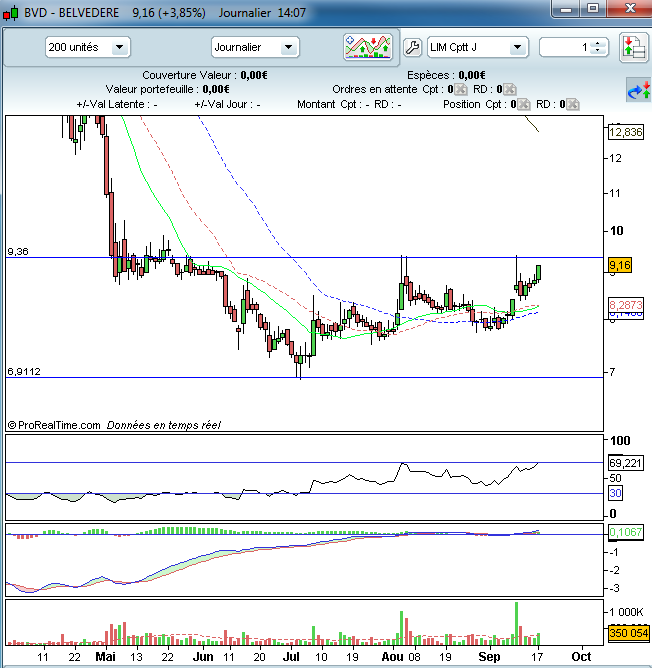The width and height of the screenshot is (652, 668).
Task: Open the indicators chart icon button
Action: tap(368, 47)
